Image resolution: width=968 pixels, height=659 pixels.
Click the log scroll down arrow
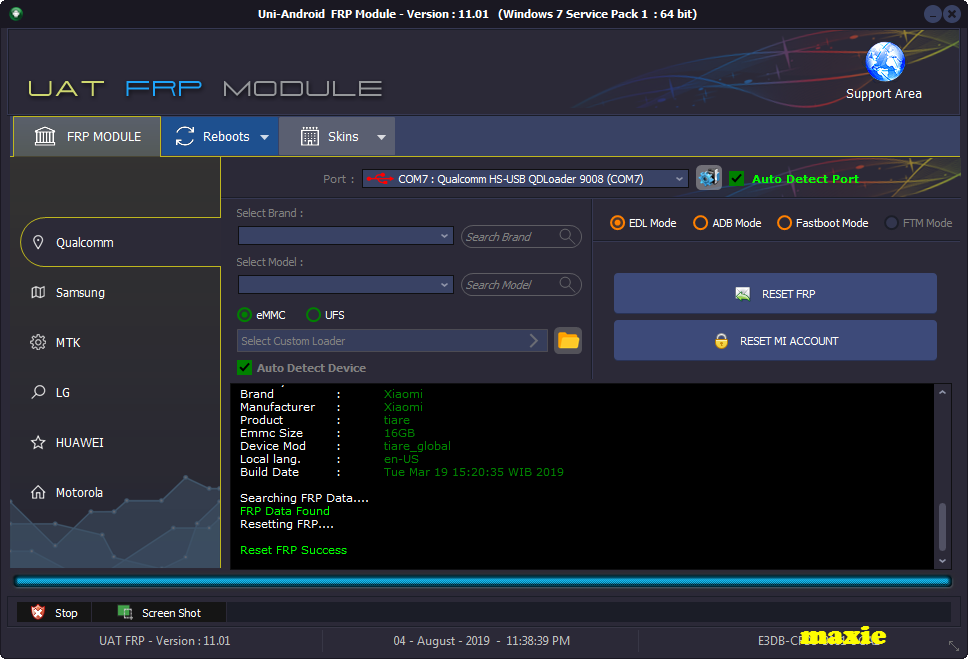coord(942,561)
